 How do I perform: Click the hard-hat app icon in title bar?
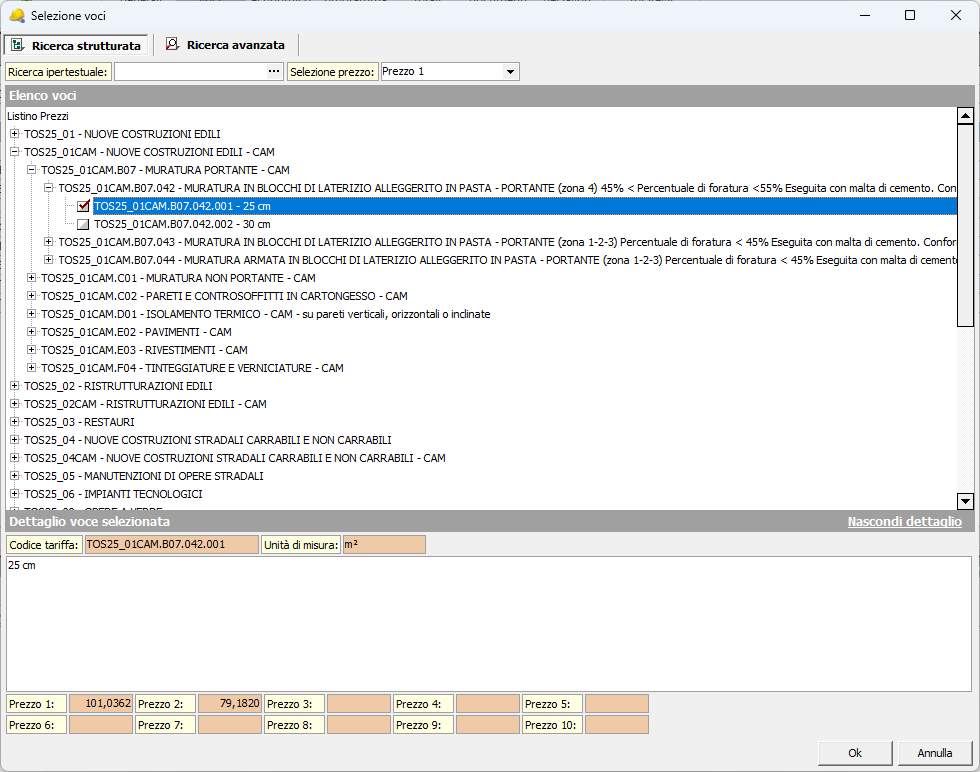(16, 15)
